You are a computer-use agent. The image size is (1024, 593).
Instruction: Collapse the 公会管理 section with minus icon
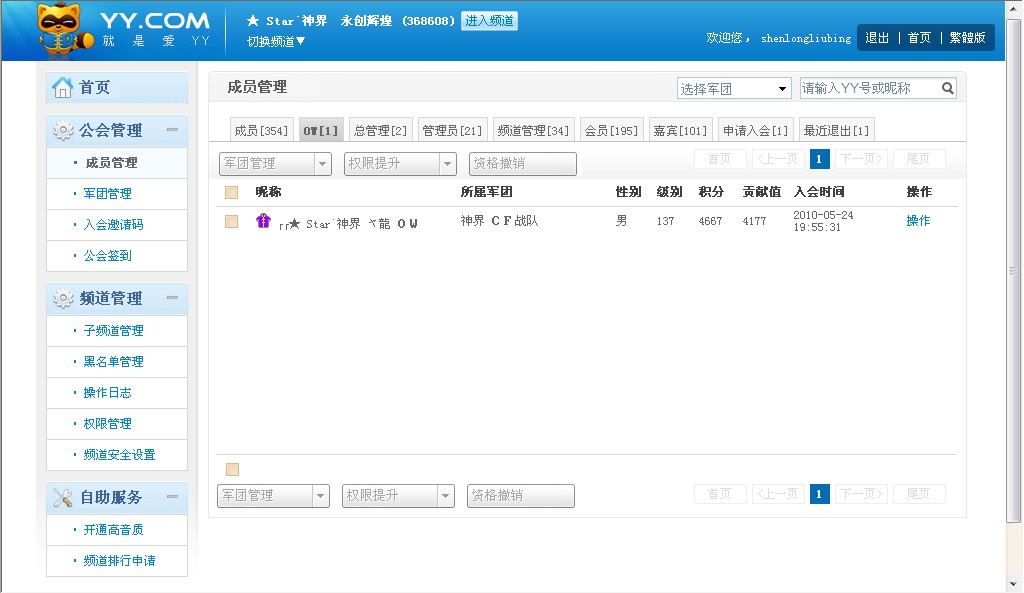[172, 130]
